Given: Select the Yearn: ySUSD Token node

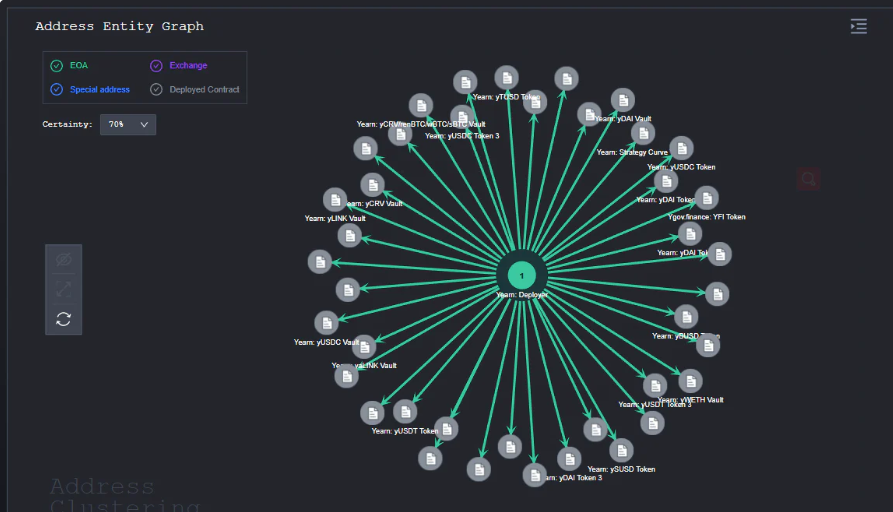Looking at the screenshot, I should click(x=621, y=451).
